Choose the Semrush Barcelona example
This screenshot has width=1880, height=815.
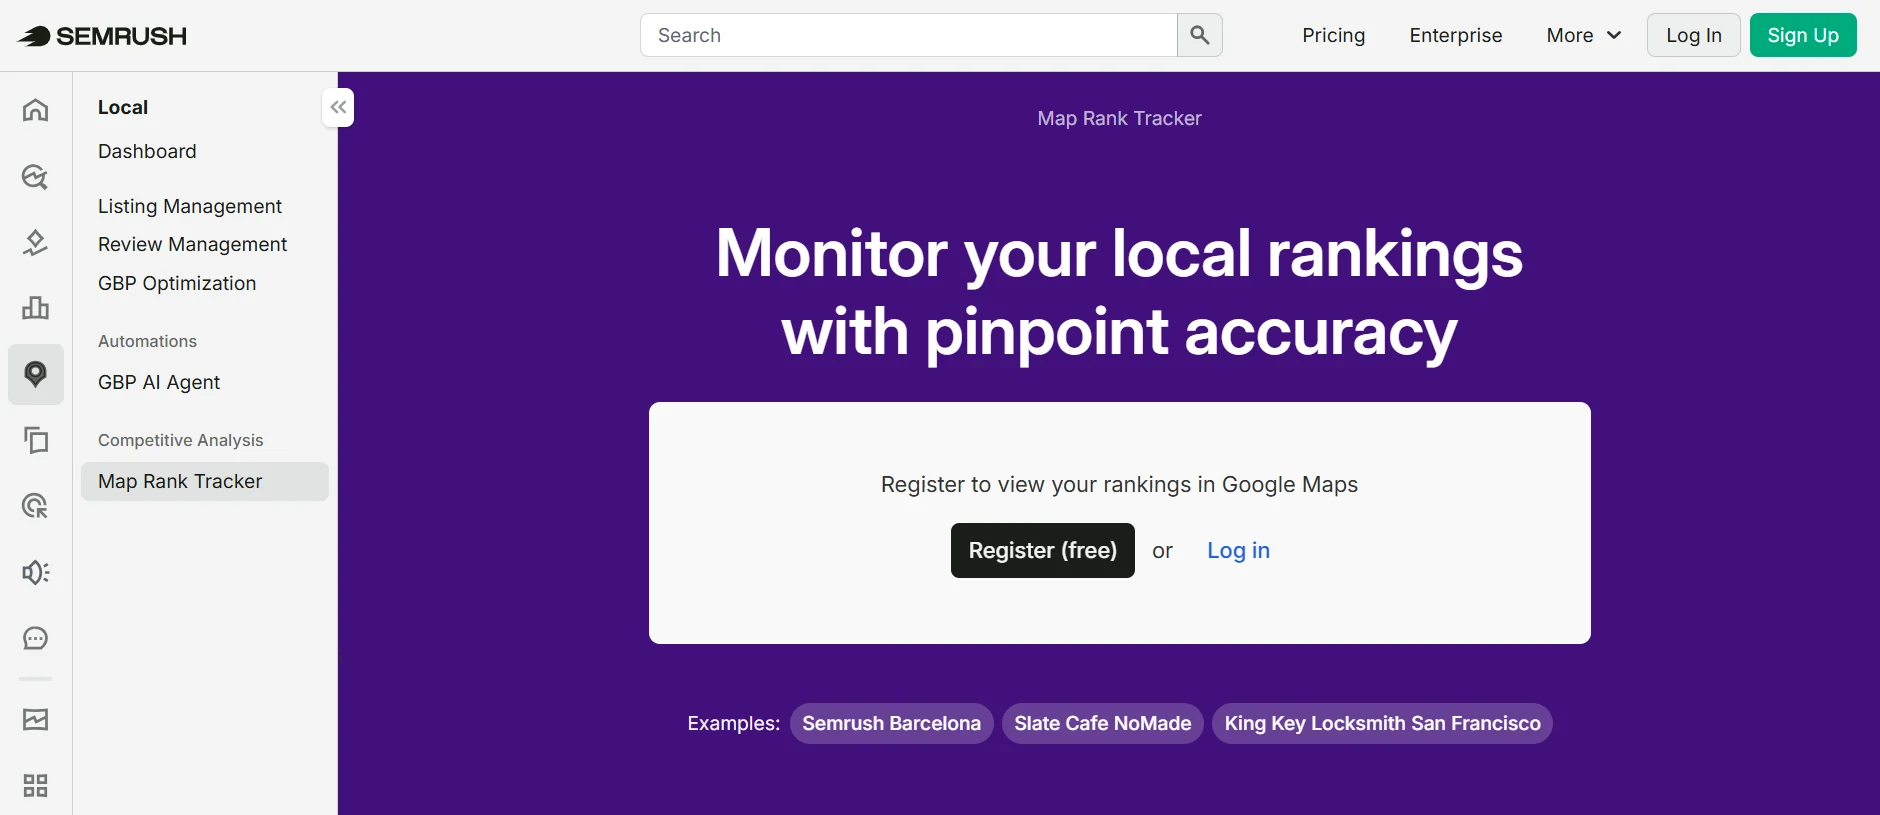point(891,723)
